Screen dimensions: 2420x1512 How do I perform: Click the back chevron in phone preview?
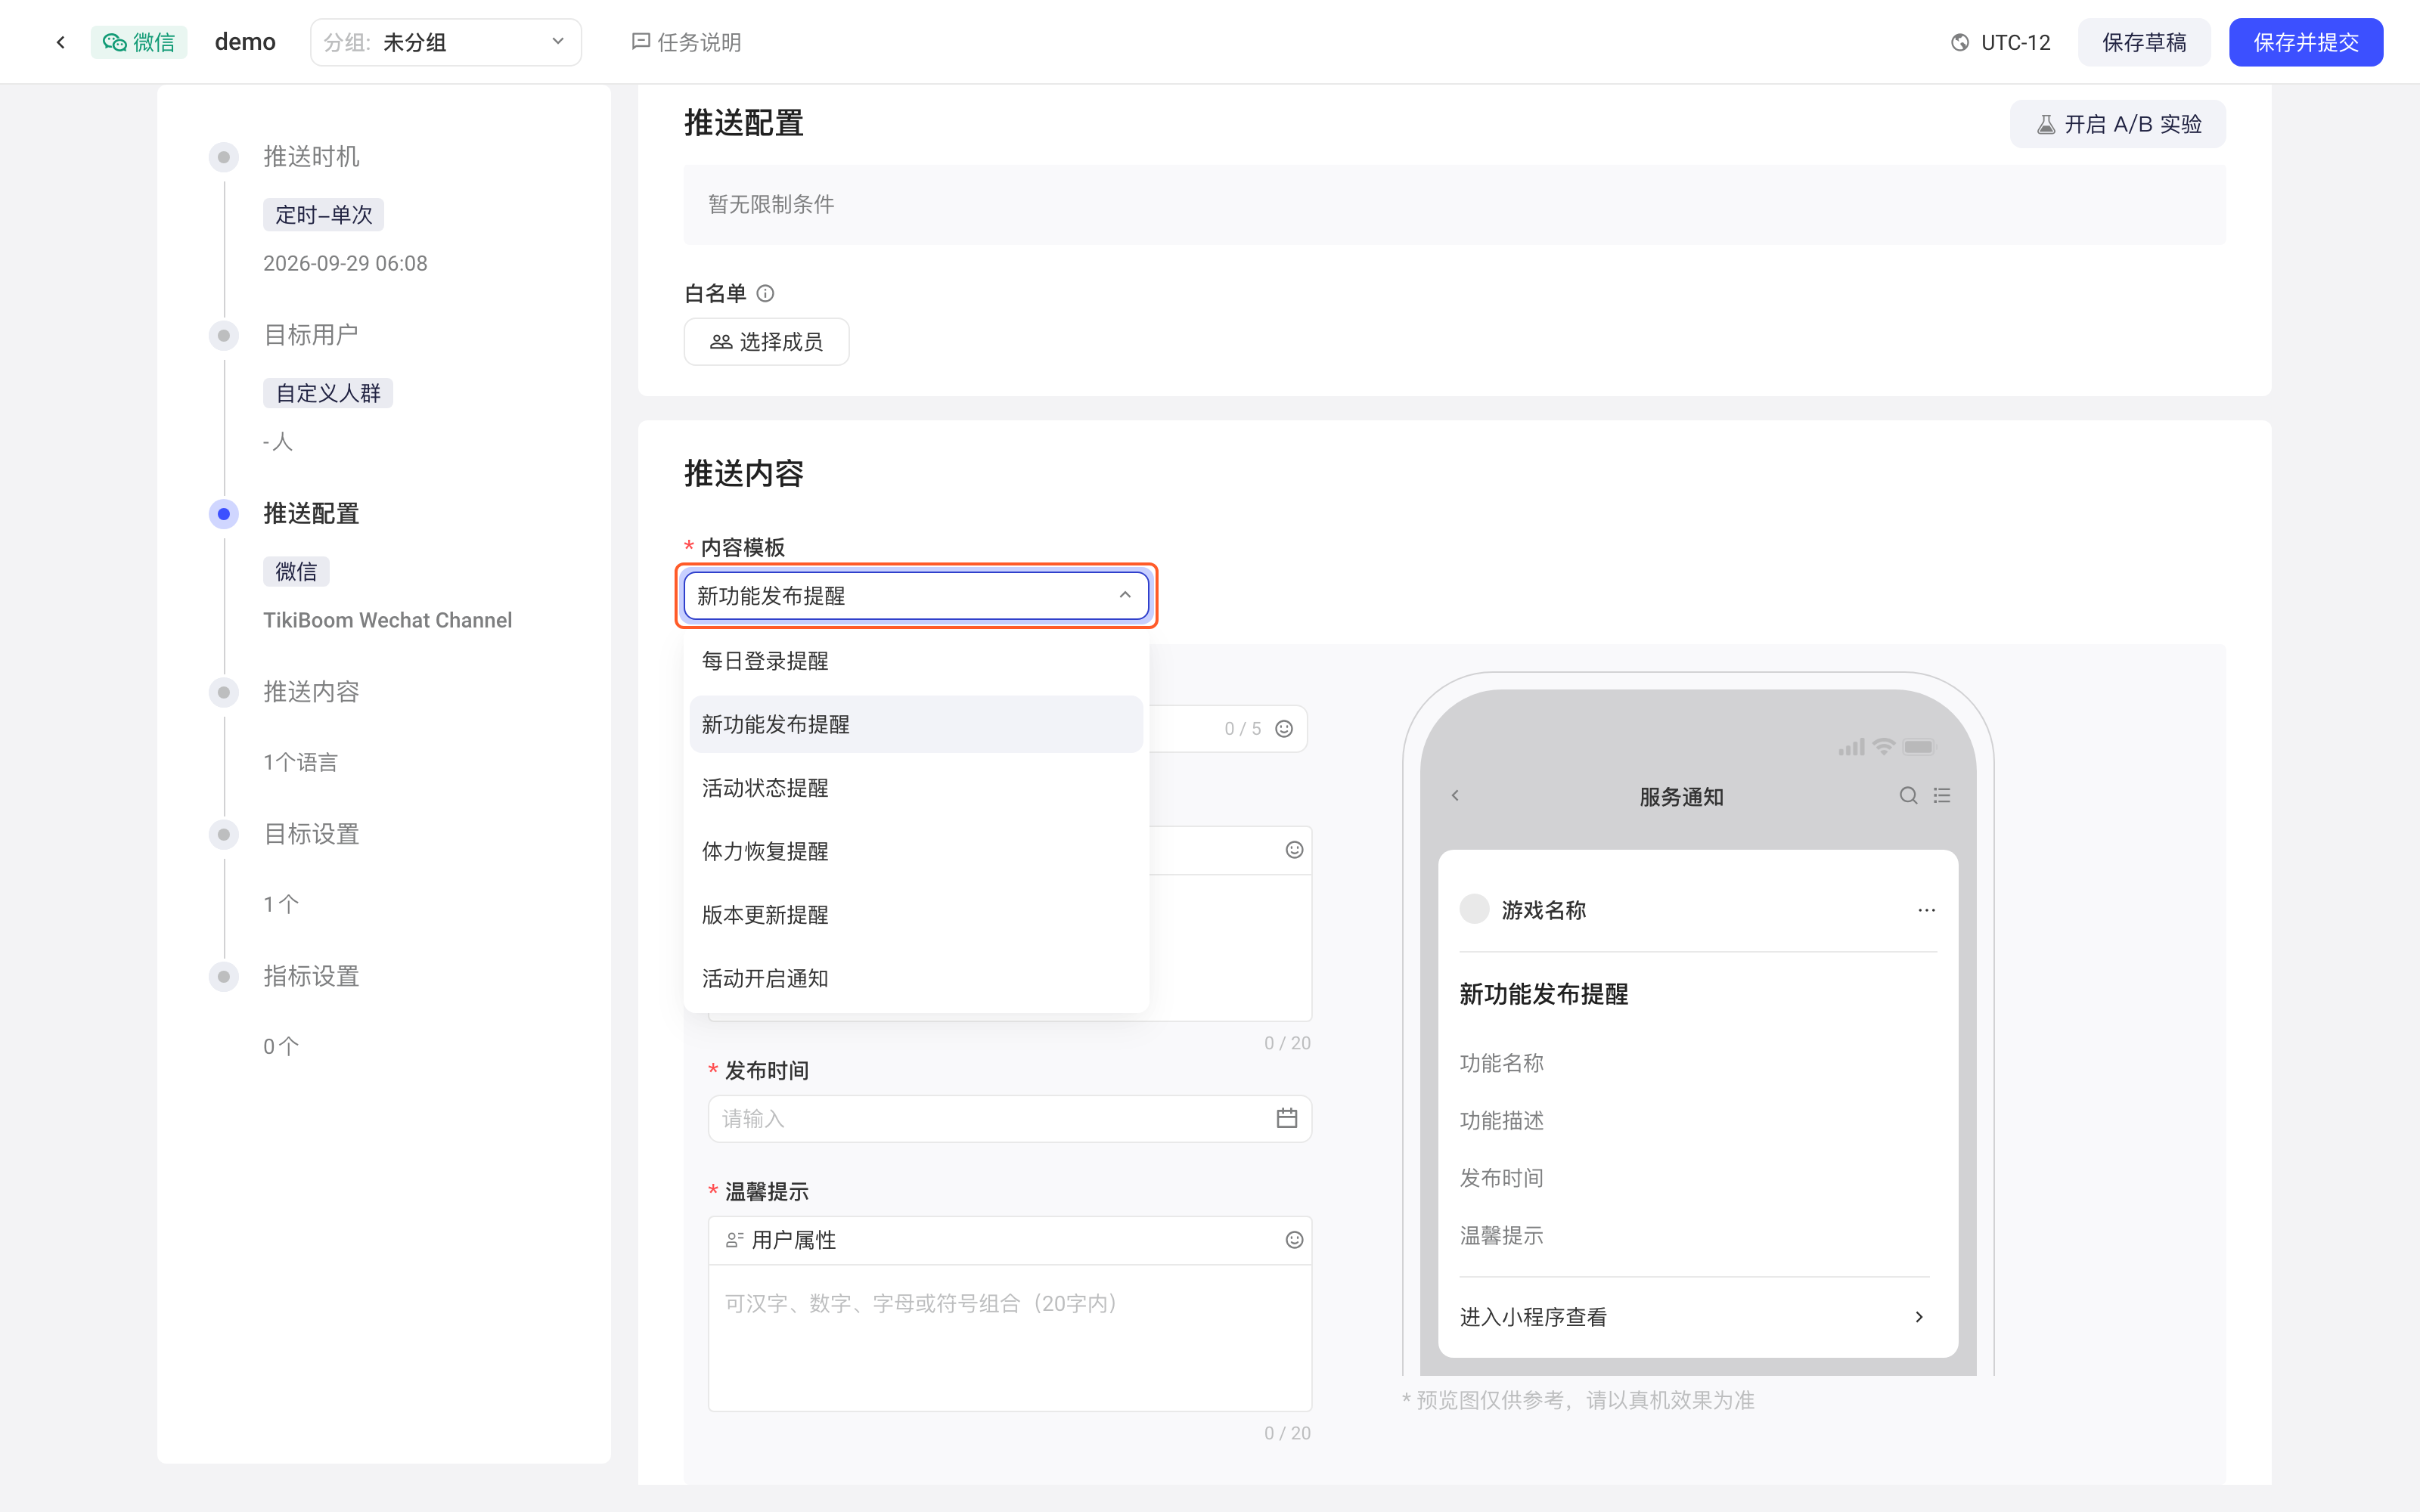click(x=1455, y=796)
